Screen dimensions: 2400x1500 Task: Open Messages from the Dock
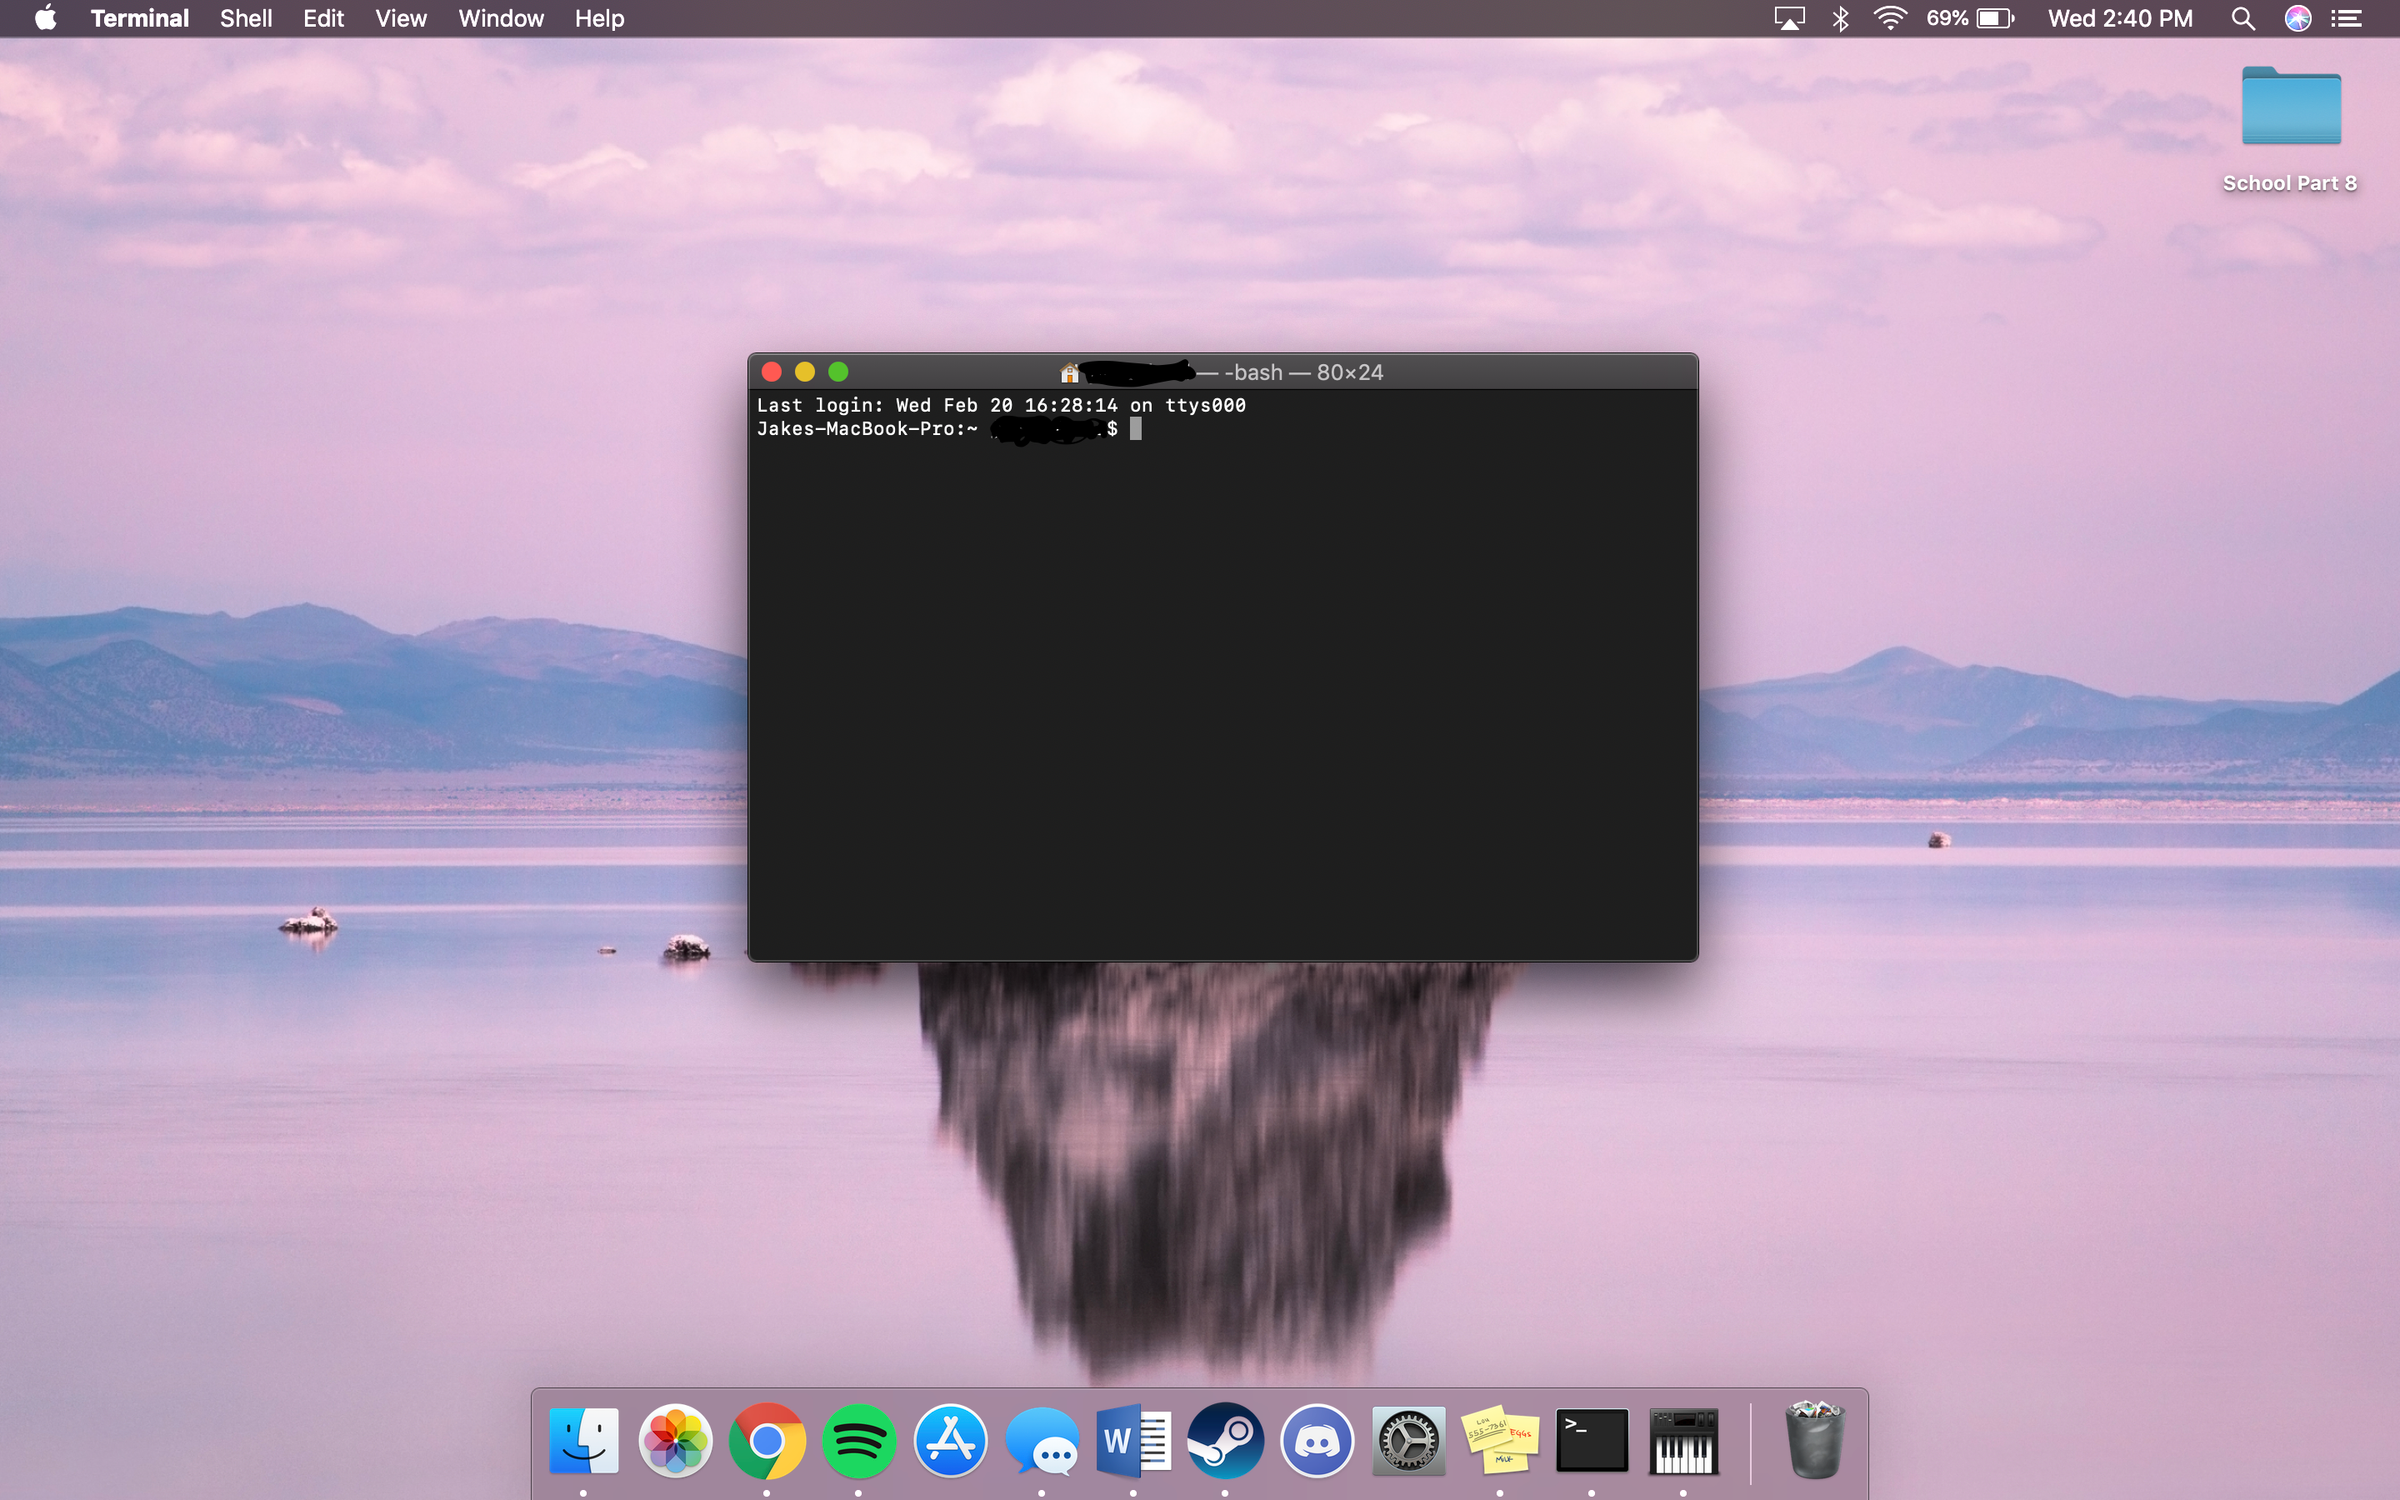pyautogui.click(x=1041, y=1441)
